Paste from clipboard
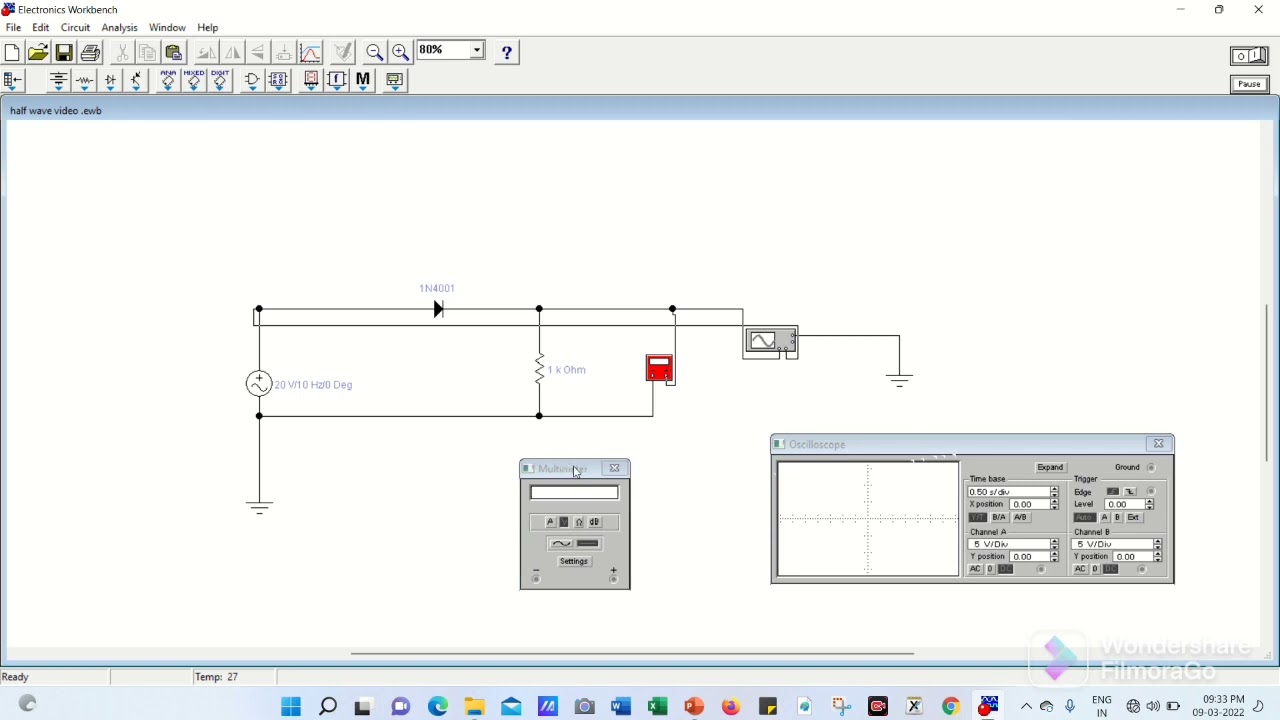The height and width of the screenshot is (720, 1280). 174,52
